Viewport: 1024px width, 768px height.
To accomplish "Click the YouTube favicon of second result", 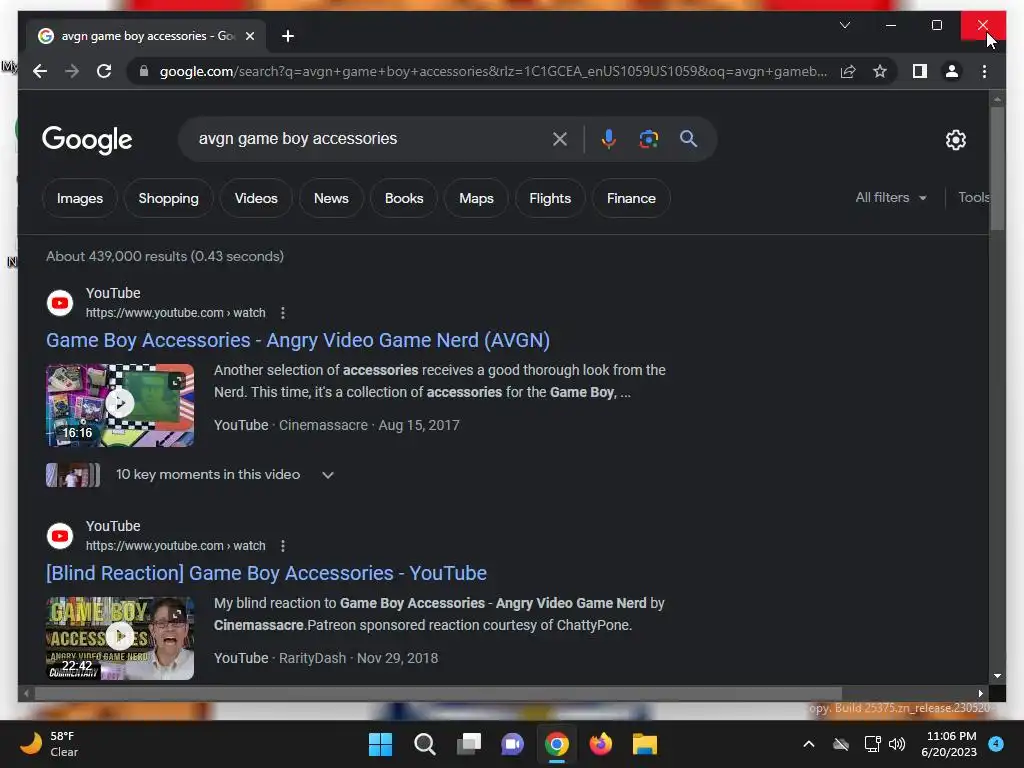I will click(60, 536).
